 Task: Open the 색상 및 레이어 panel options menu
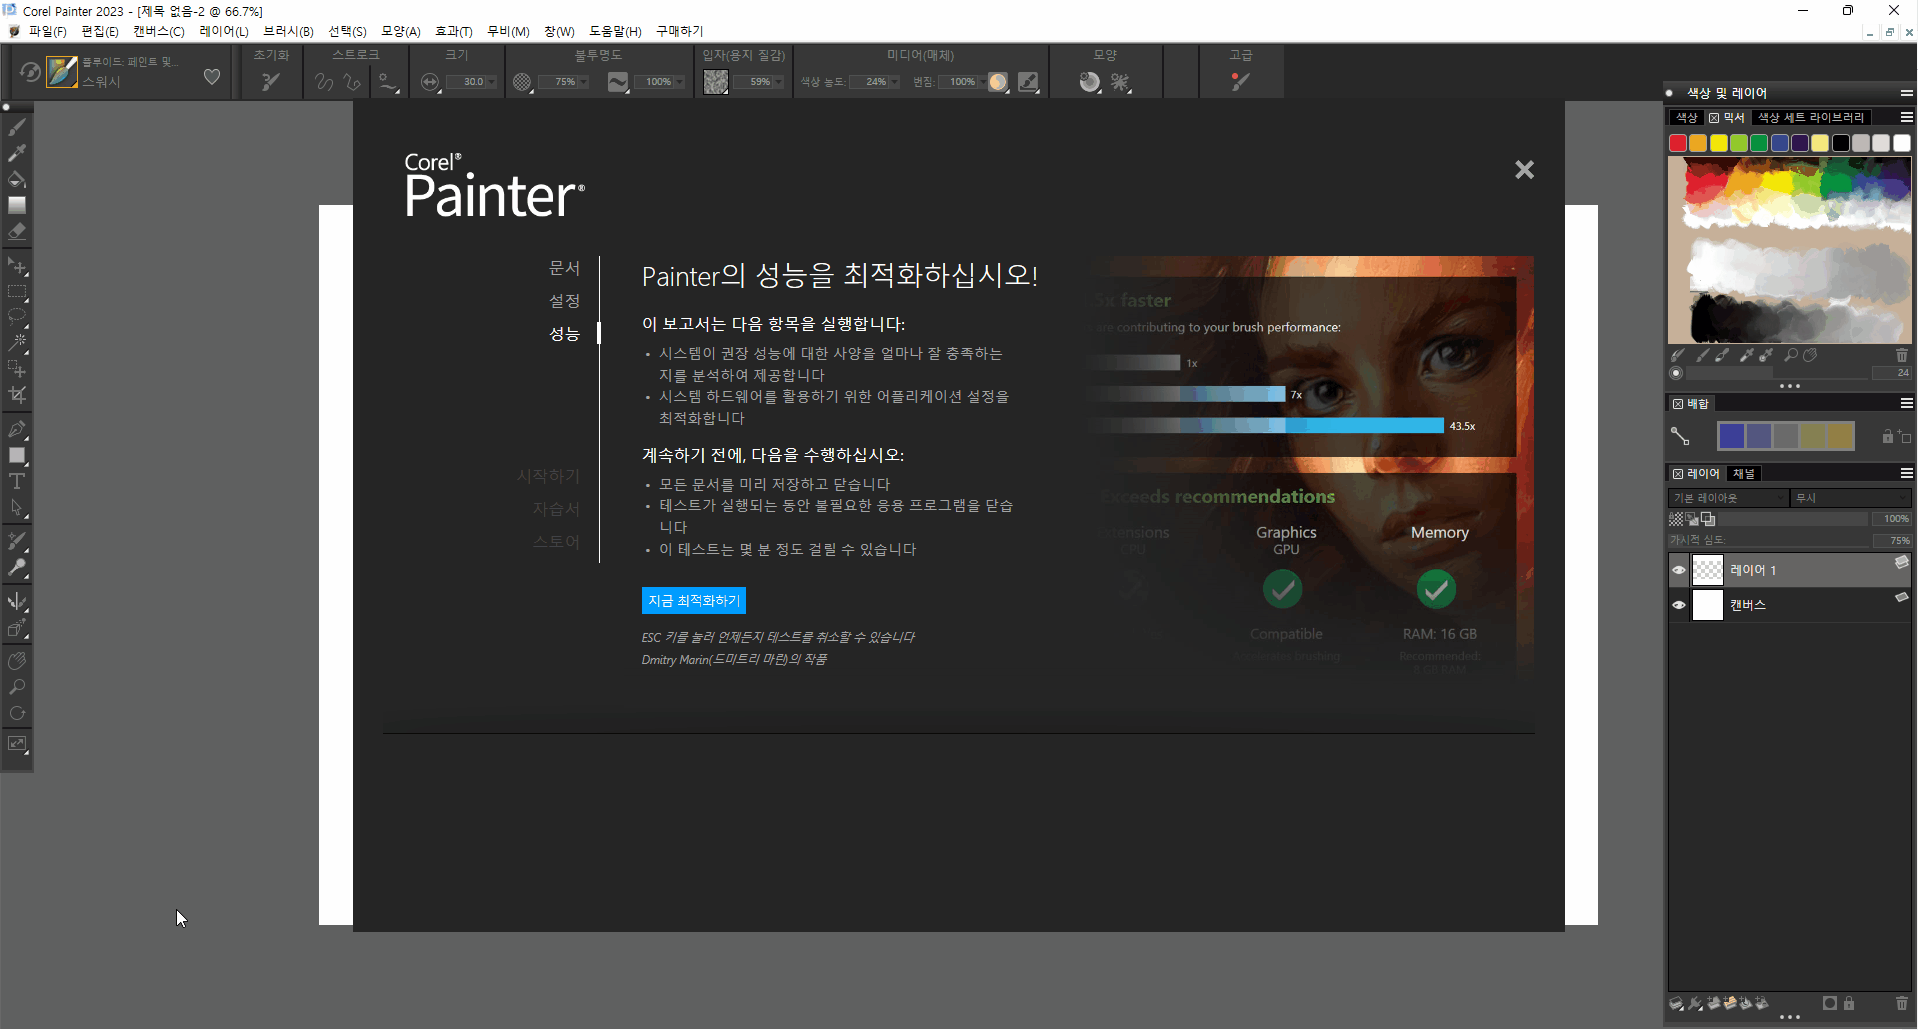(x=1906, y=93)
